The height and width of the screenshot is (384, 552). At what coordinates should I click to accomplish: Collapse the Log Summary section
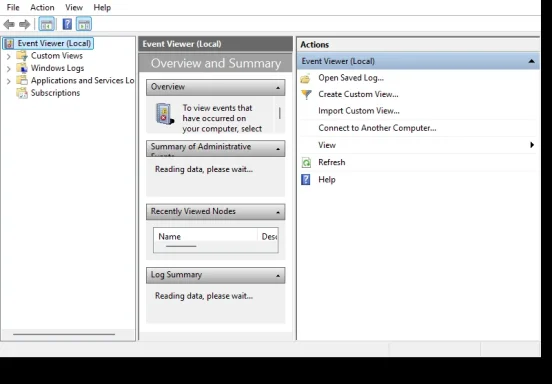click(278, 276)
